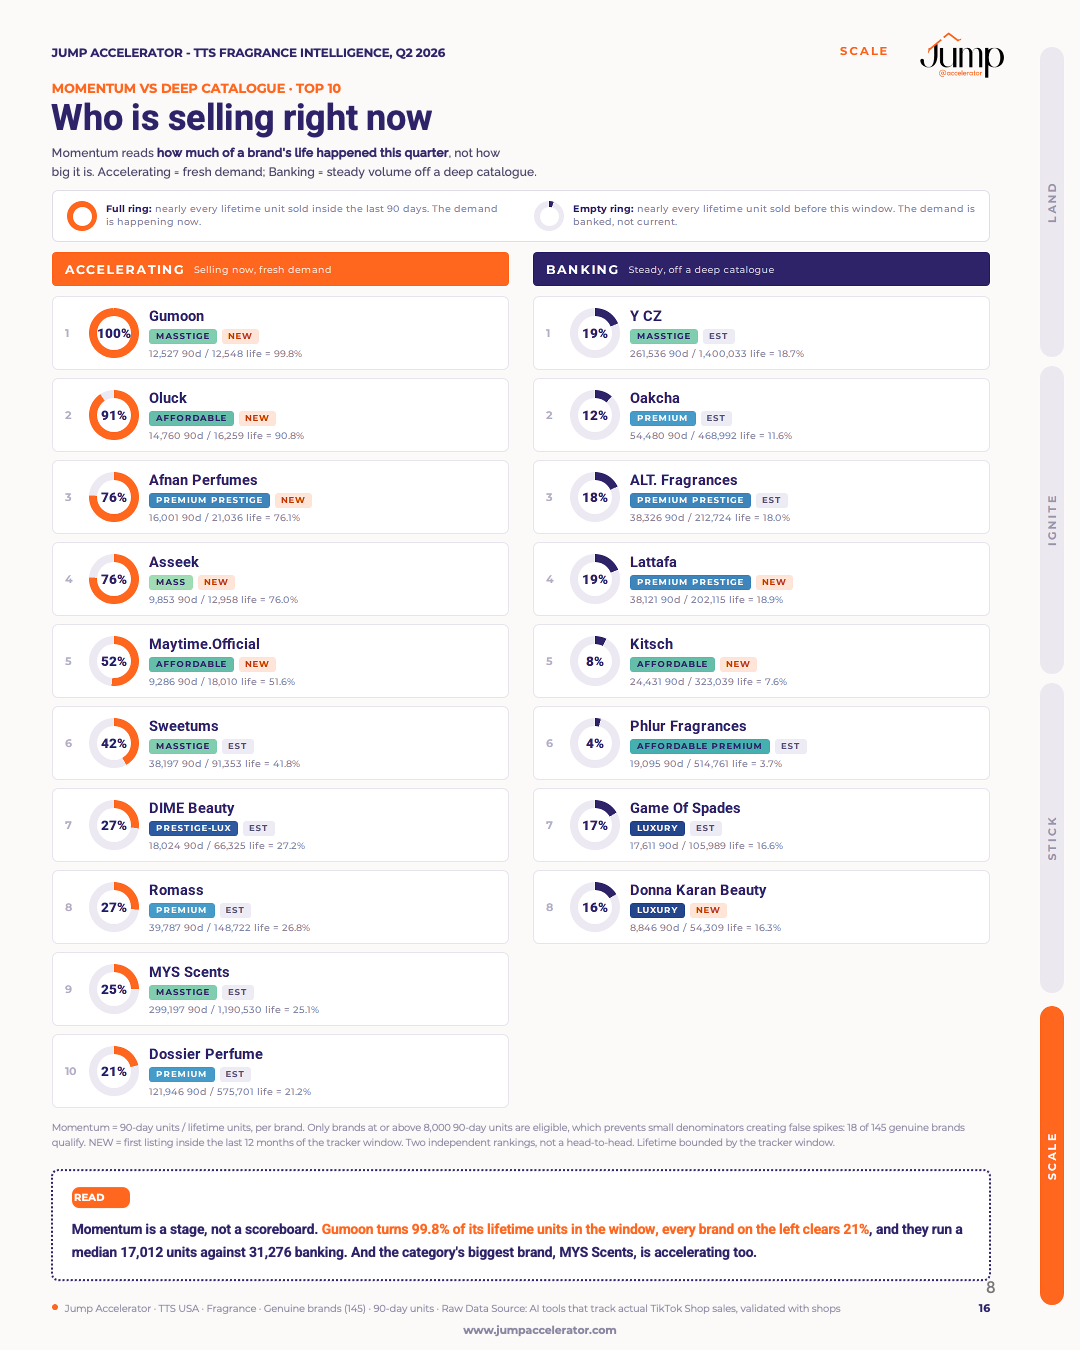Click Gumoon's 100% momentum ring
1080x1350 pixels.
(114, 333)
